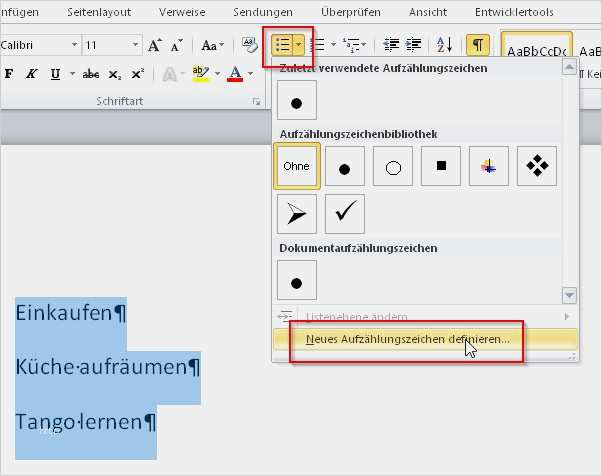Click the Küche aufräumen text line

[x=108, y=367]
